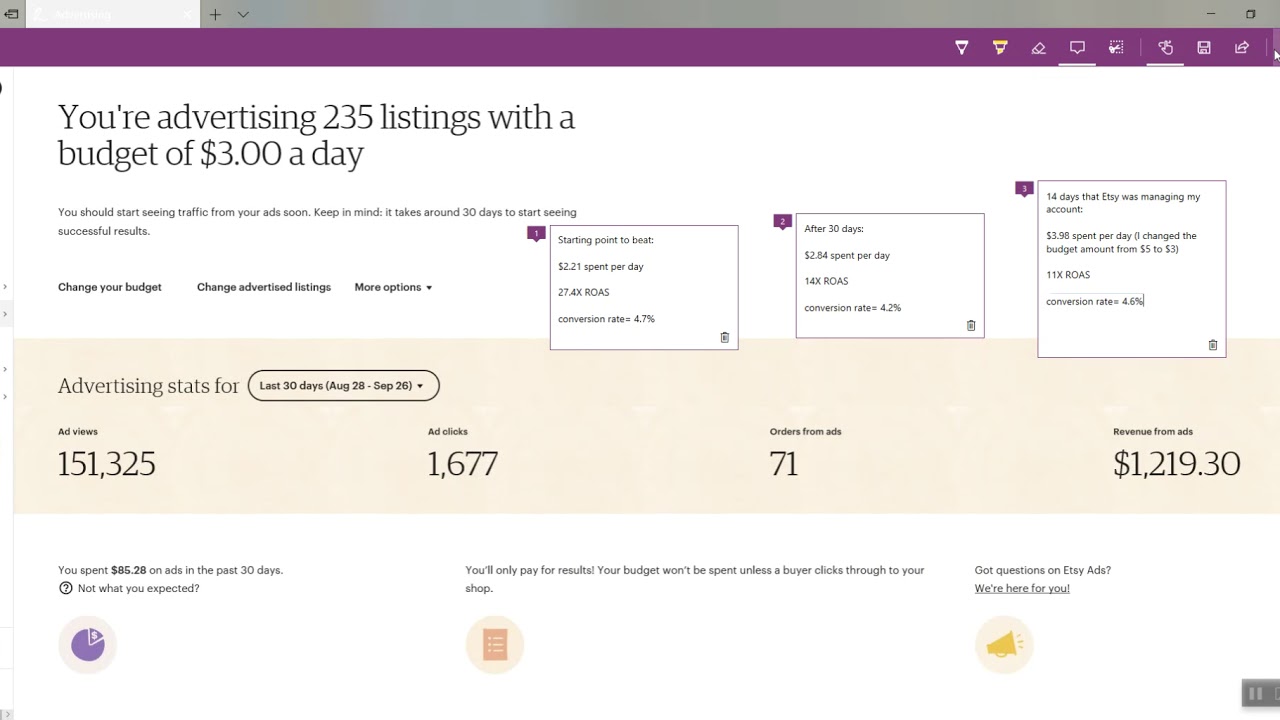Select the ballpoint pen tool

[x=961, y=47]
